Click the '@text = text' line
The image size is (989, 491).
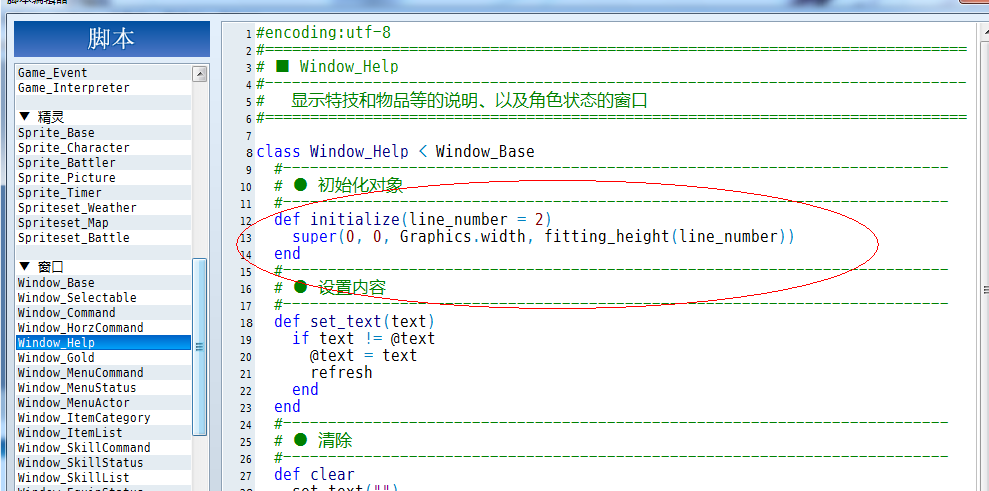point(363,356)
